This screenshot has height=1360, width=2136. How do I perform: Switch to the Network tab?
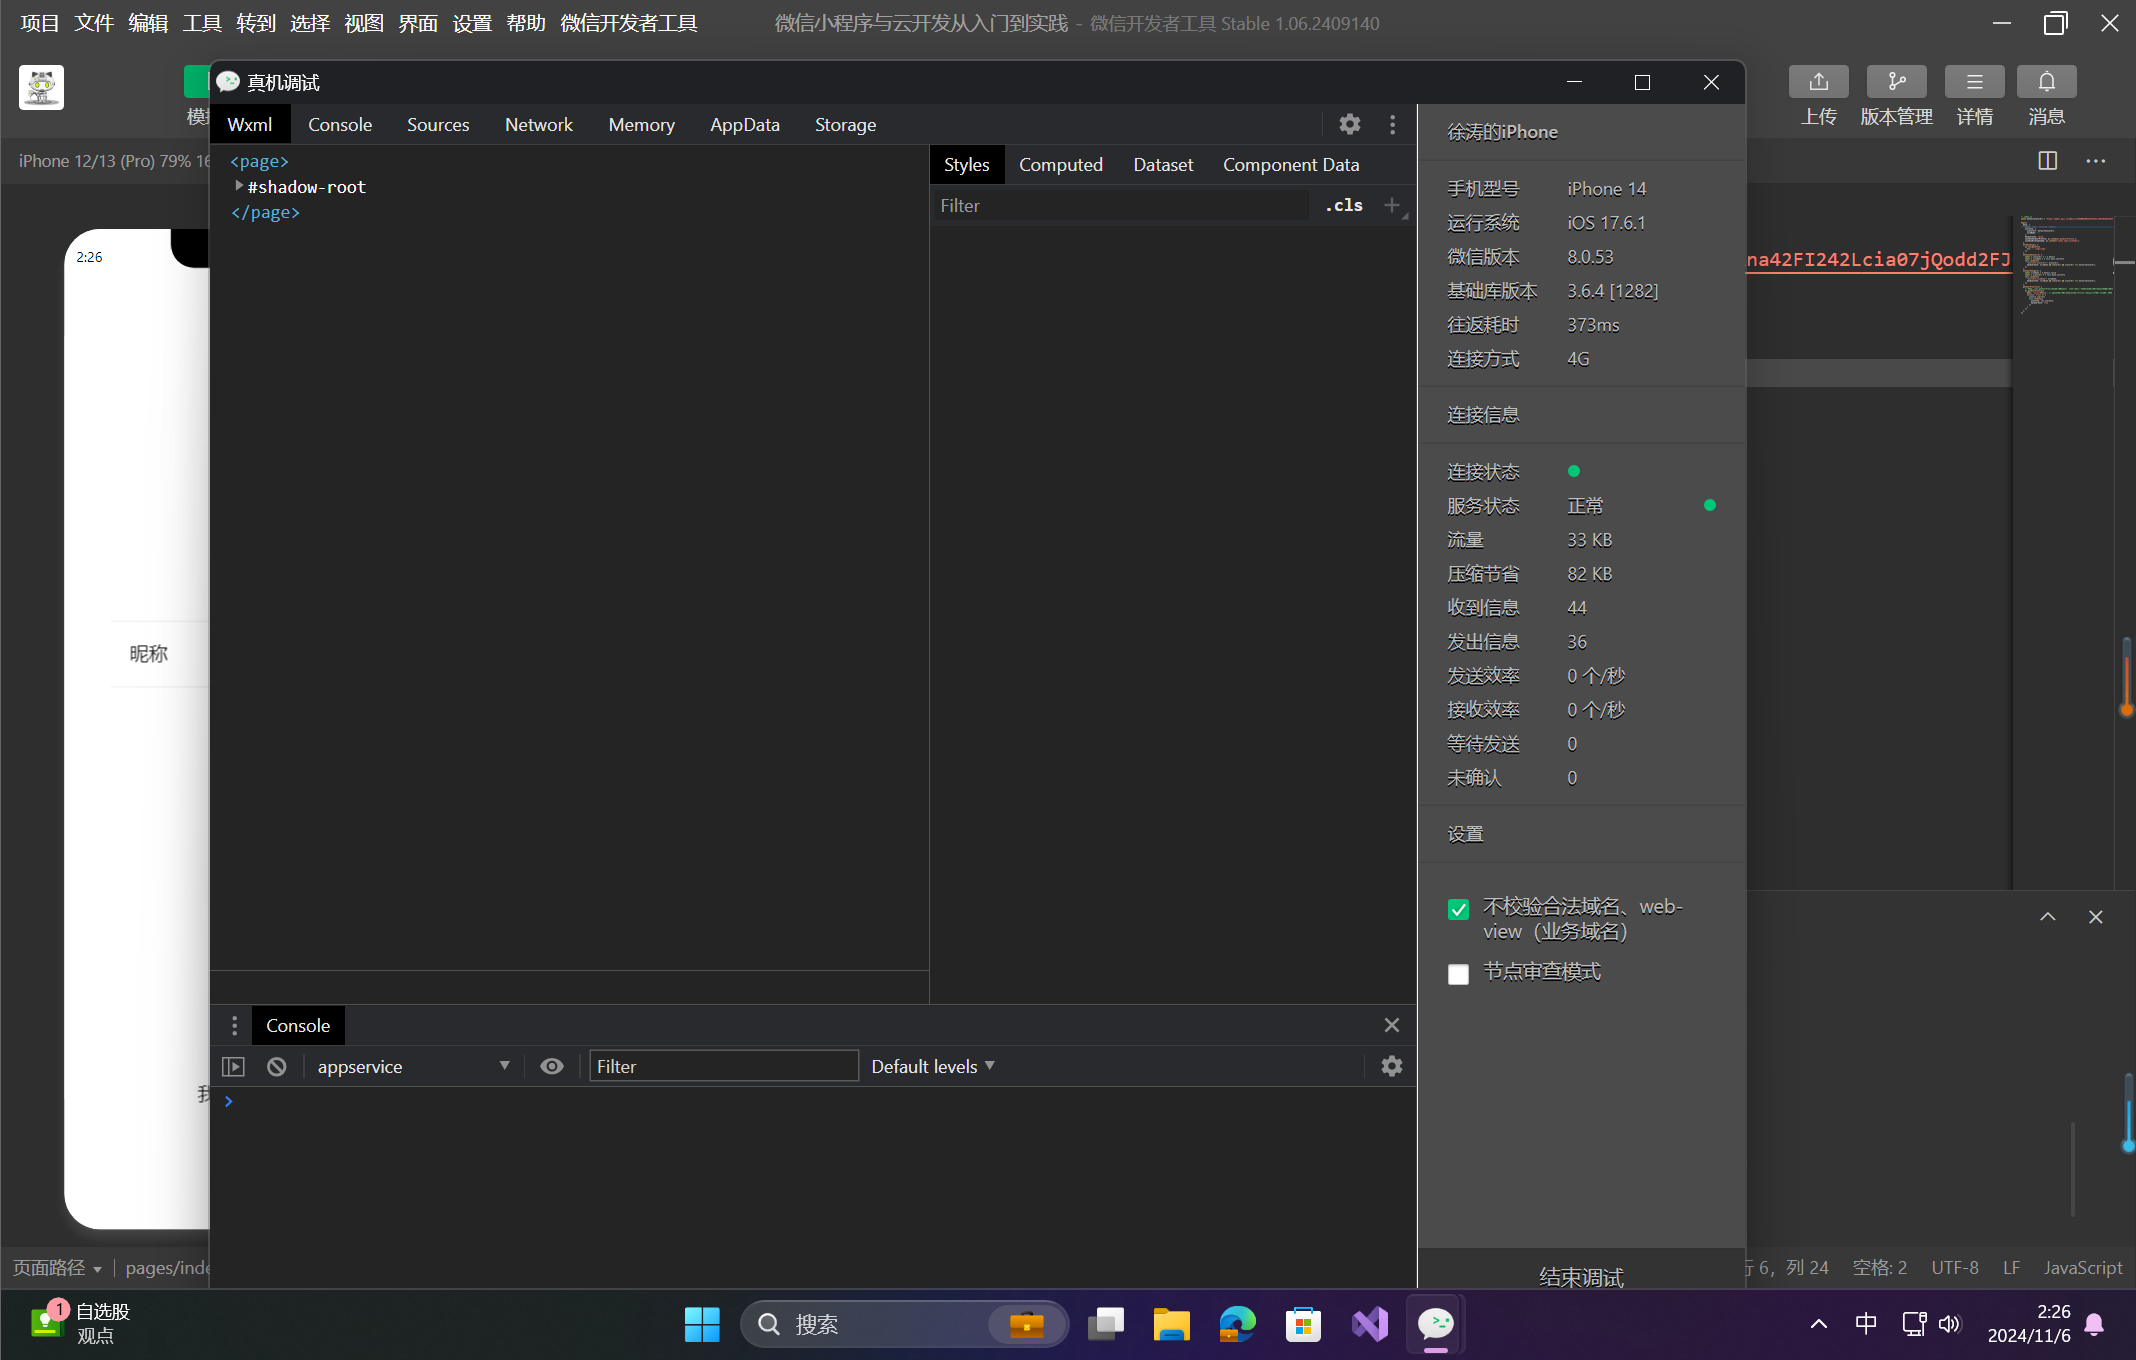tap(538, 124)
